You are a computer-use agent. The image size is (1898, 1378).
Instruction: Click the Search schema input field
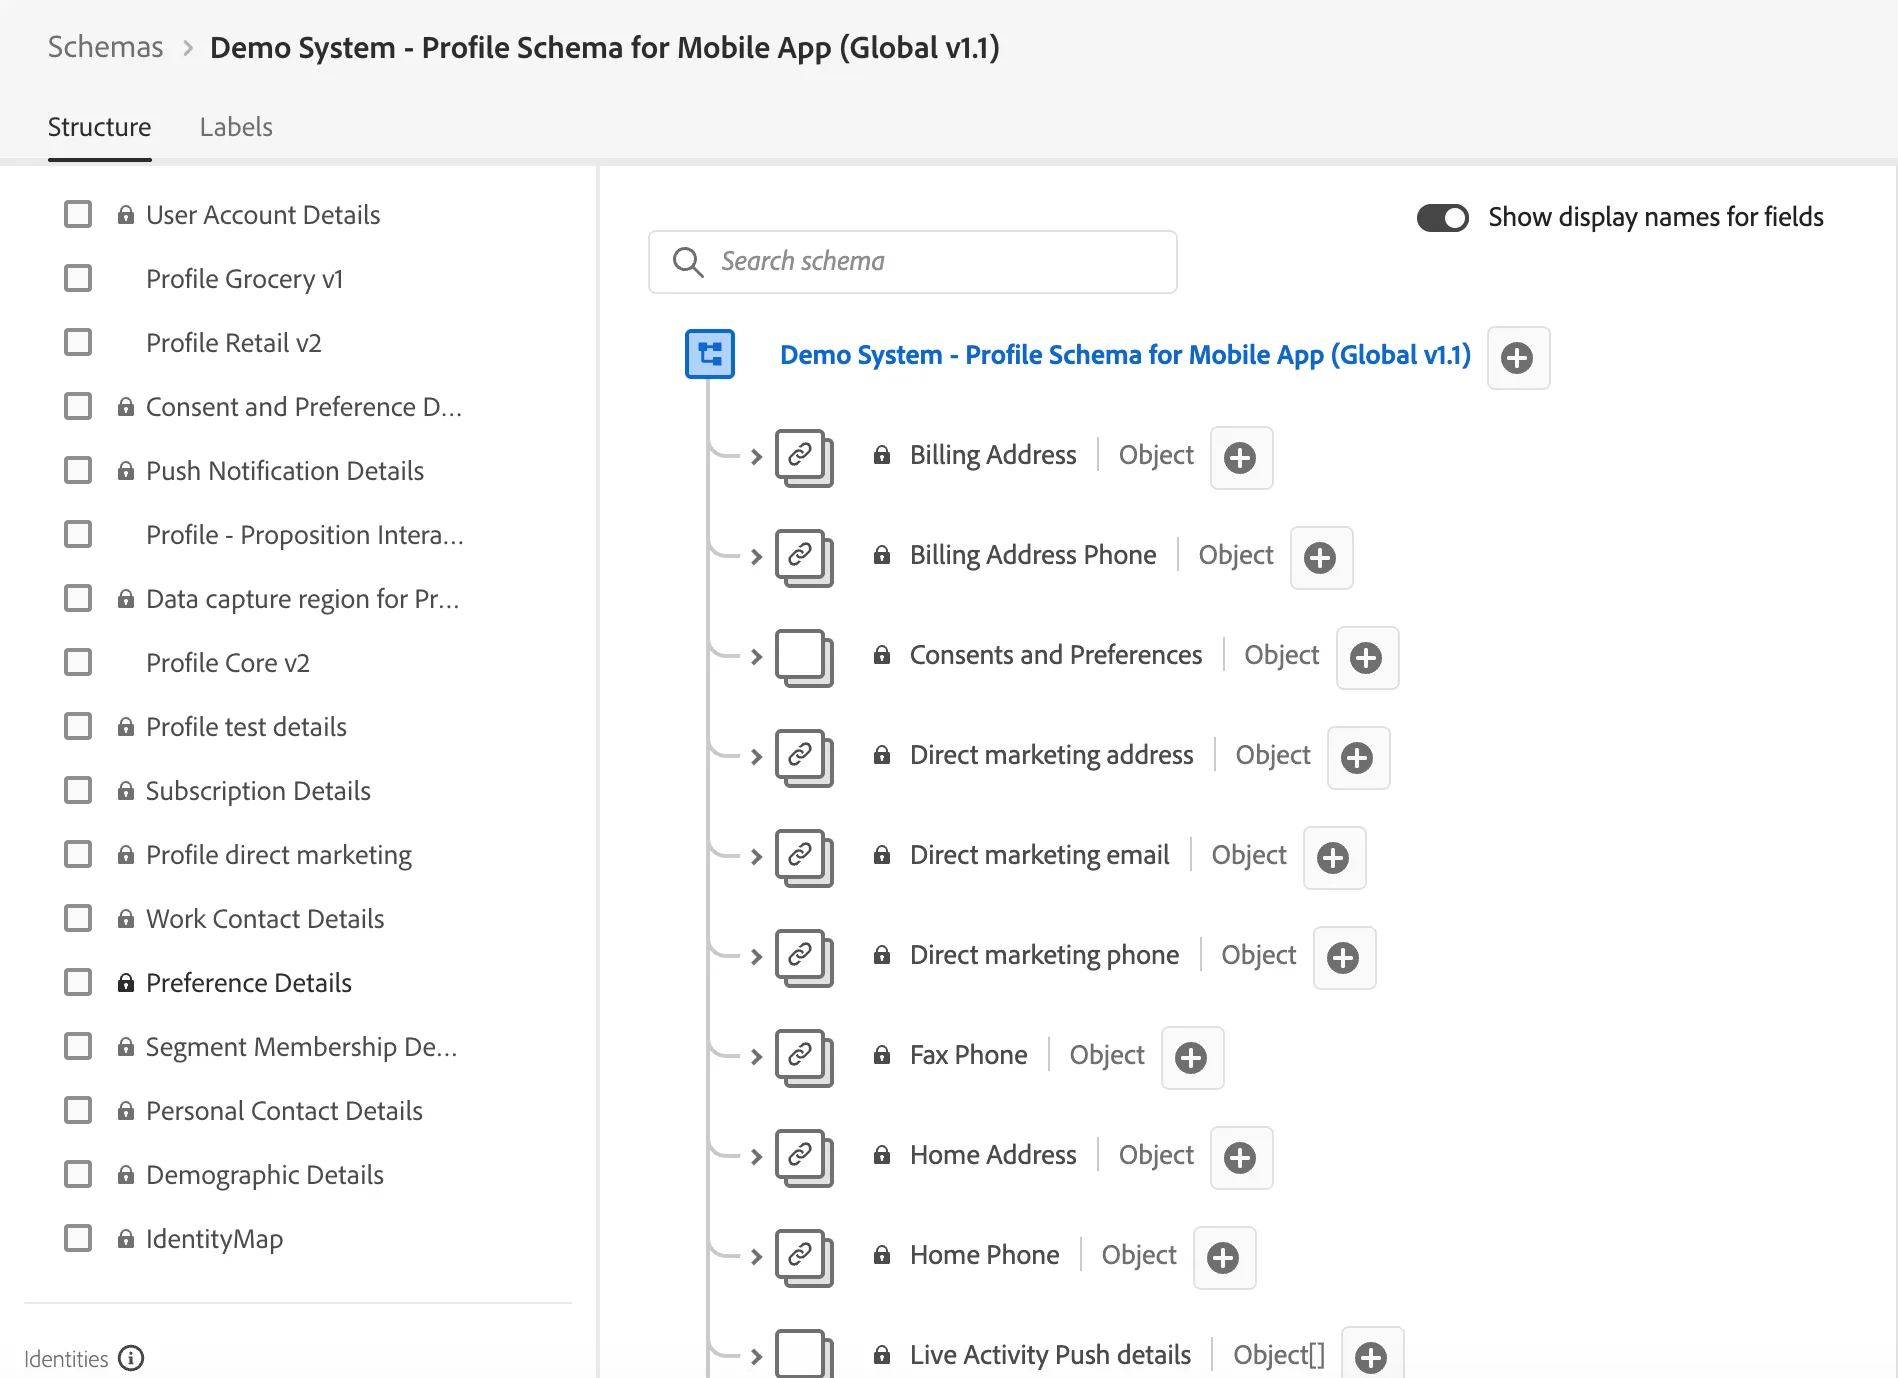pos(913,262)
